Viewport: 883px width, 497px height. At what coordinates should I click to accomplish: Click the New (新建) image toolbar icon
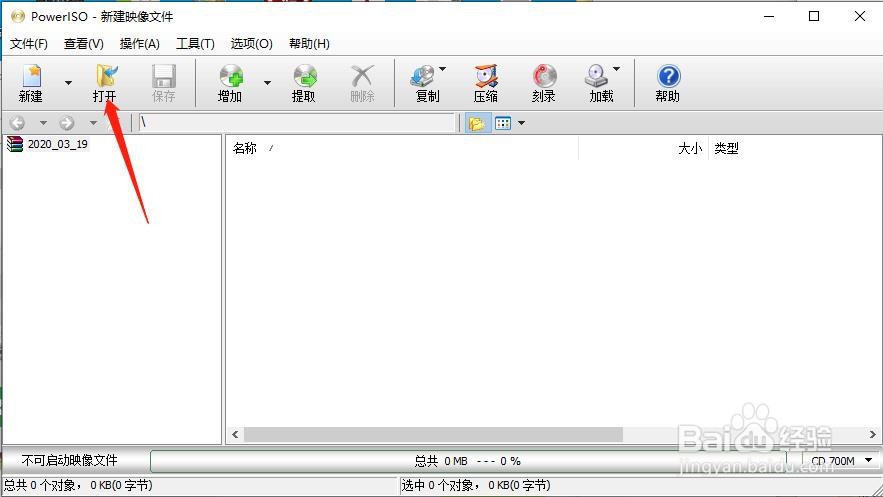coord(31,83)
